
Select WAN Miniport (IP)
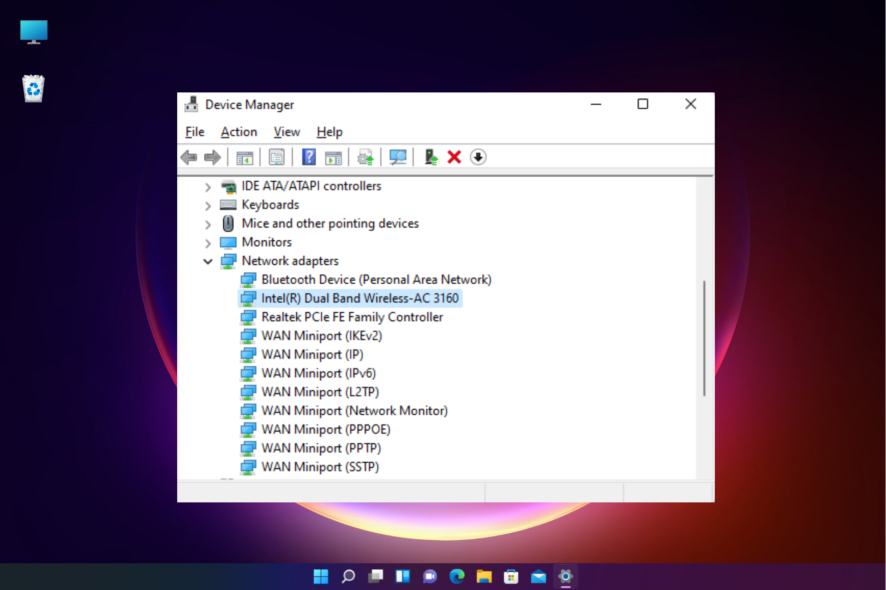click(312, 354)
